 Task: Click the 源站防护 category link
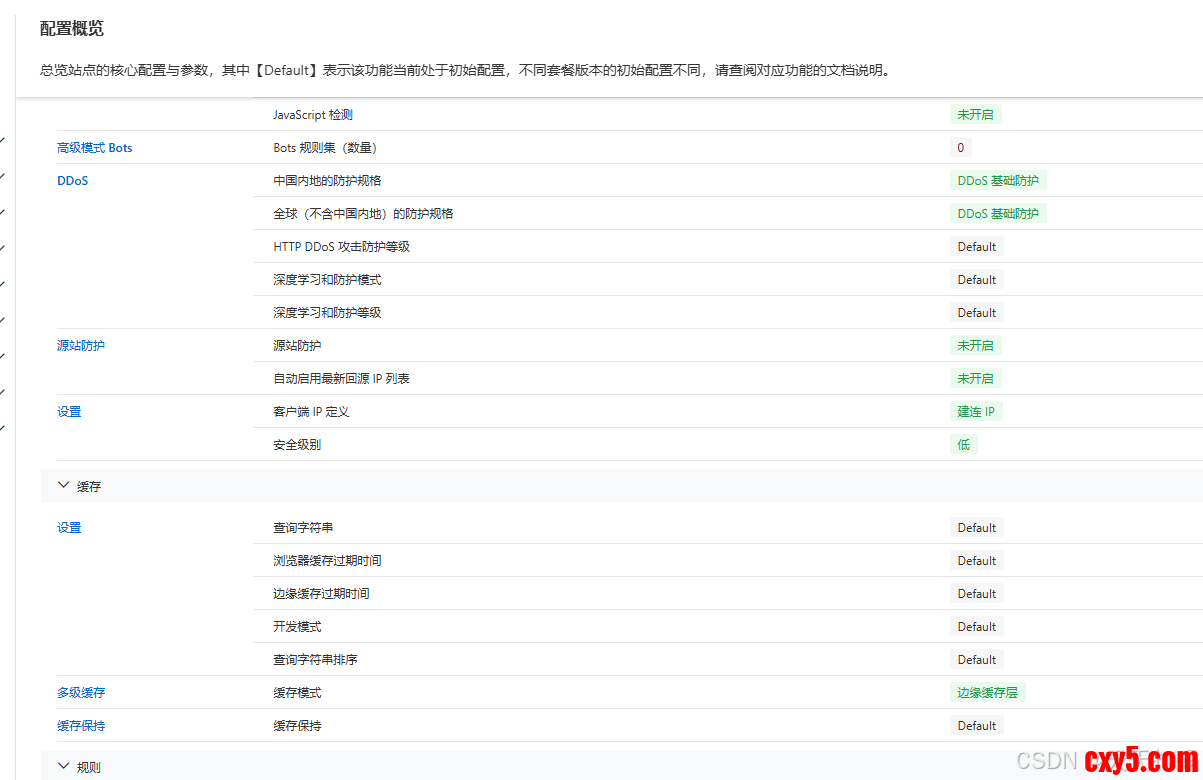pyautogui.click(x=80, y=346)
